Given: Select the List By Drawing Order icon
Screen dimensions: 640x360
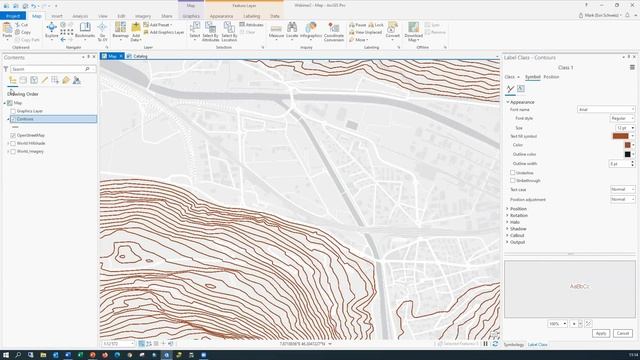Looking at the screenshot, I should tap(13, 80).
